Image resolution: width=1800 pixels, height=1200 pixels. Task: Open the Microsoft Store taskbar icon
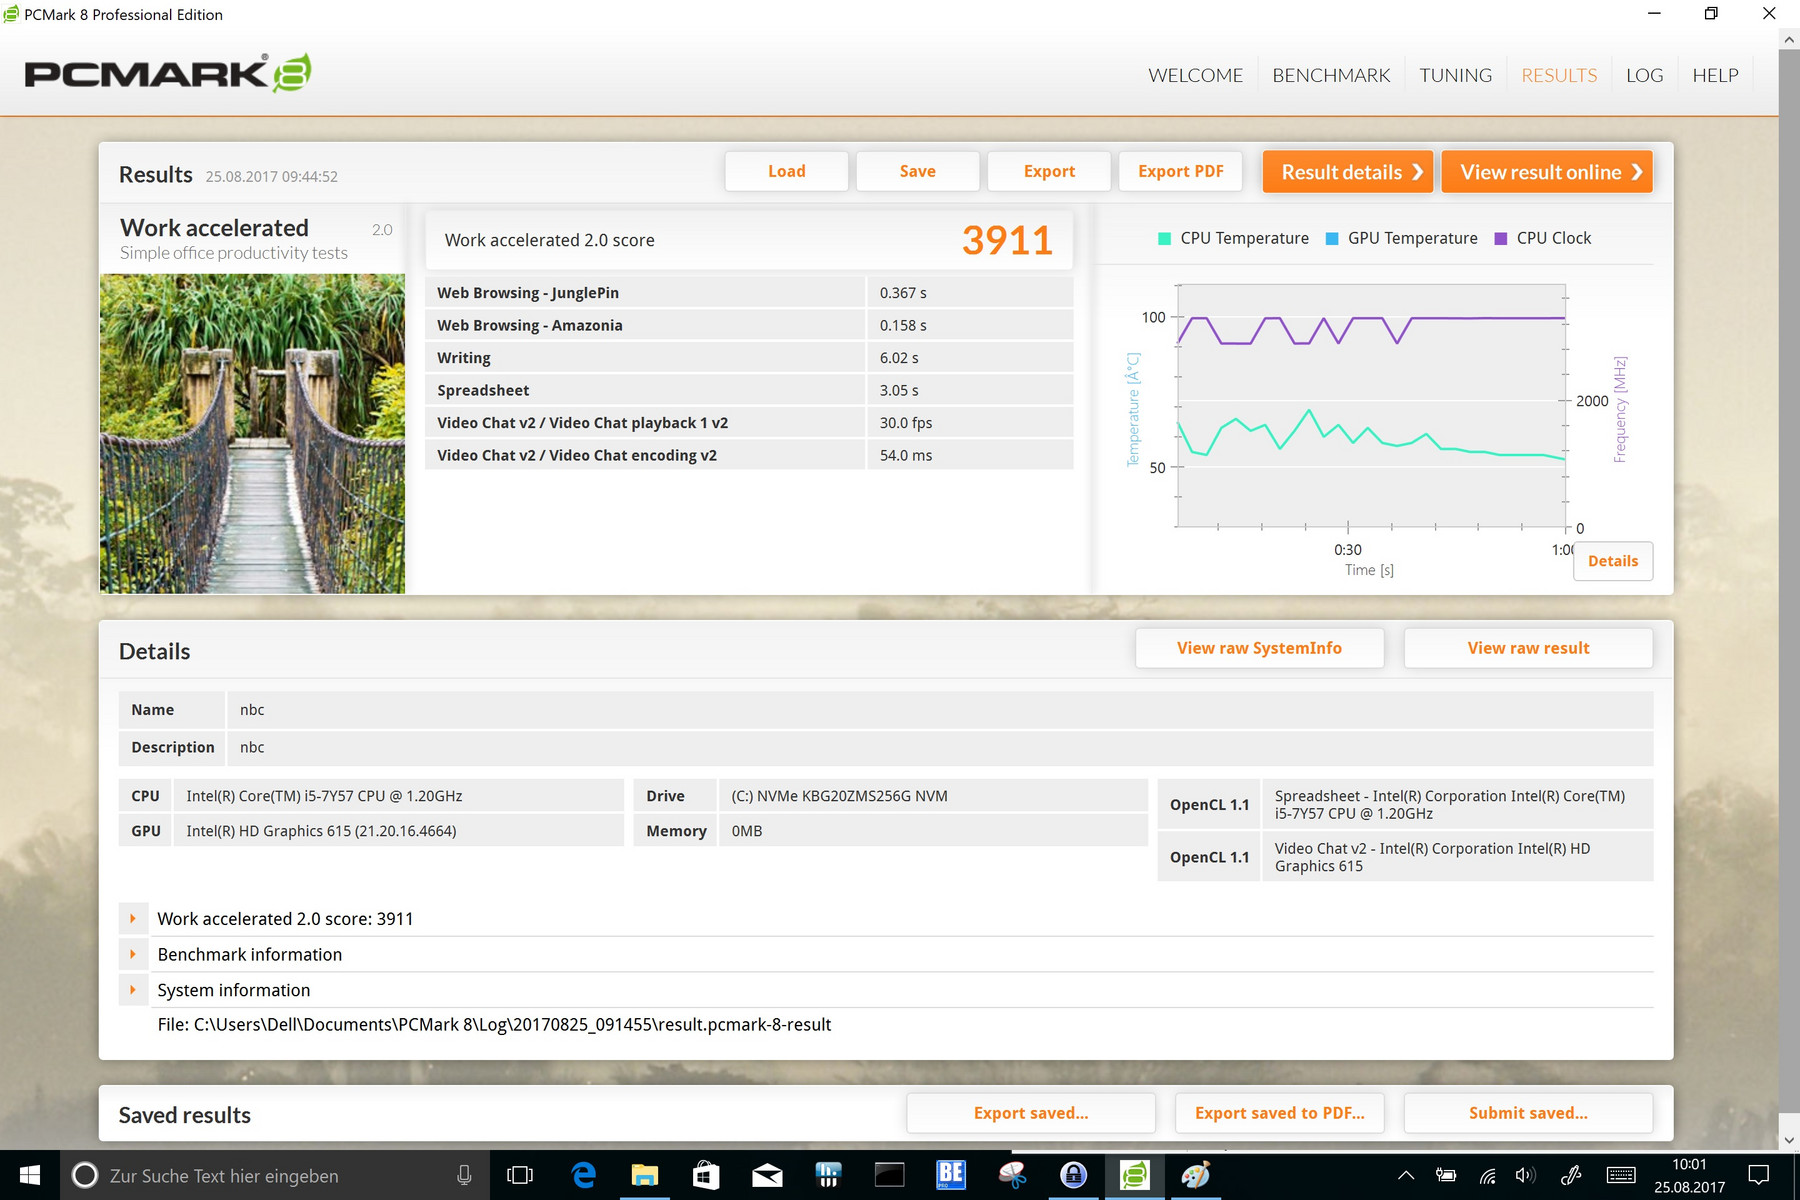[x=706, y=1175]
